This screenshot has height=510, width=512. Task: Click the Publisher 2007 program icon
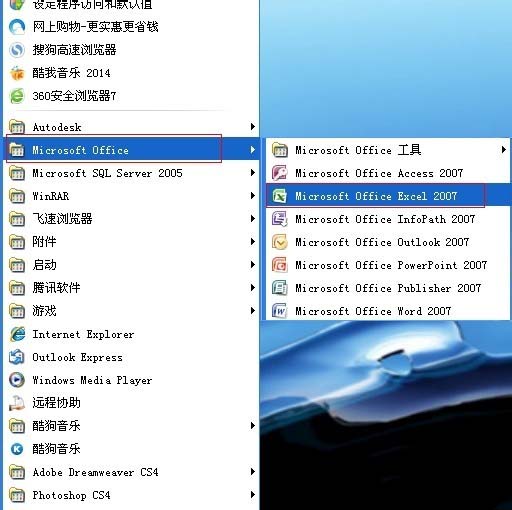pyautogui.click(x=279, y=288)
